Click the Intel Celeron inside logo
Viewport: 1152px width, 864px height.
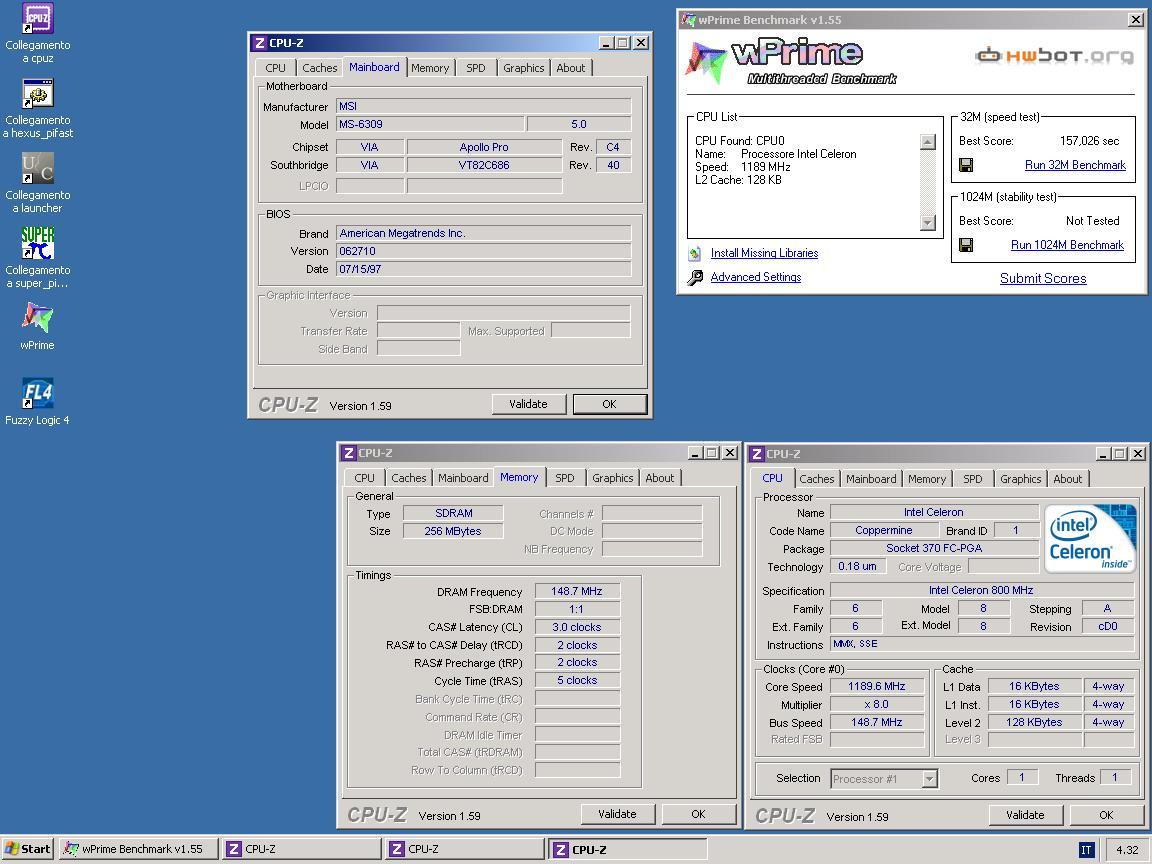coord(1090,538)
